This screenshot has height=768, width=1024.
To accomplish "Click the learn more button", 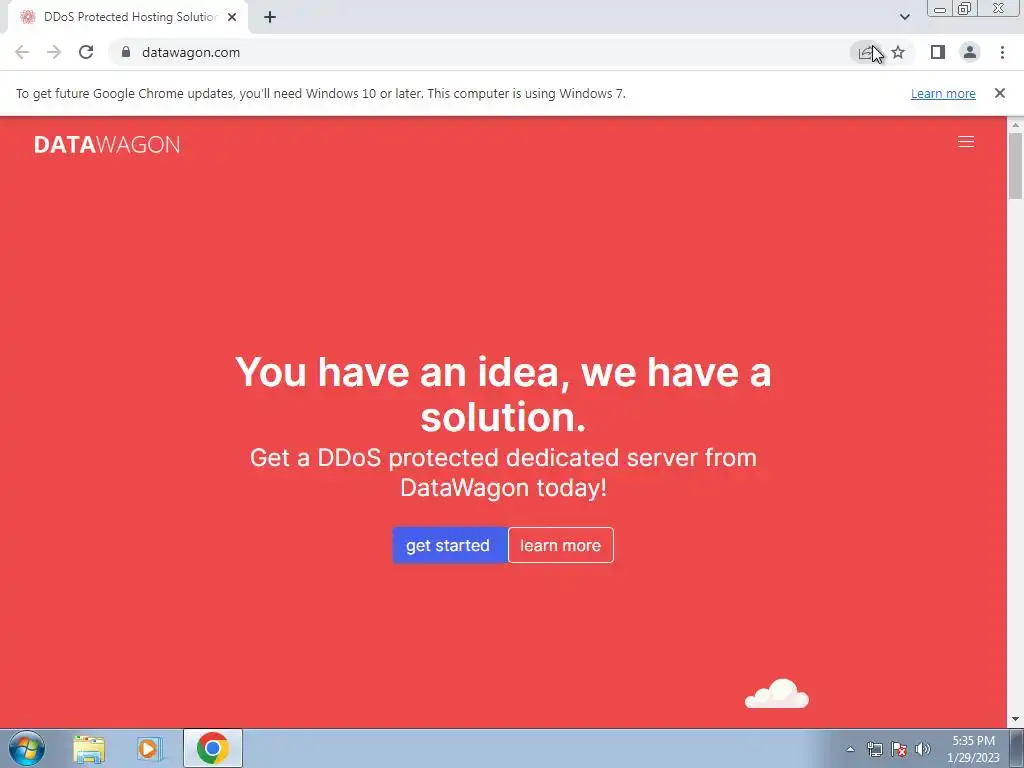I will pos(560,545).
